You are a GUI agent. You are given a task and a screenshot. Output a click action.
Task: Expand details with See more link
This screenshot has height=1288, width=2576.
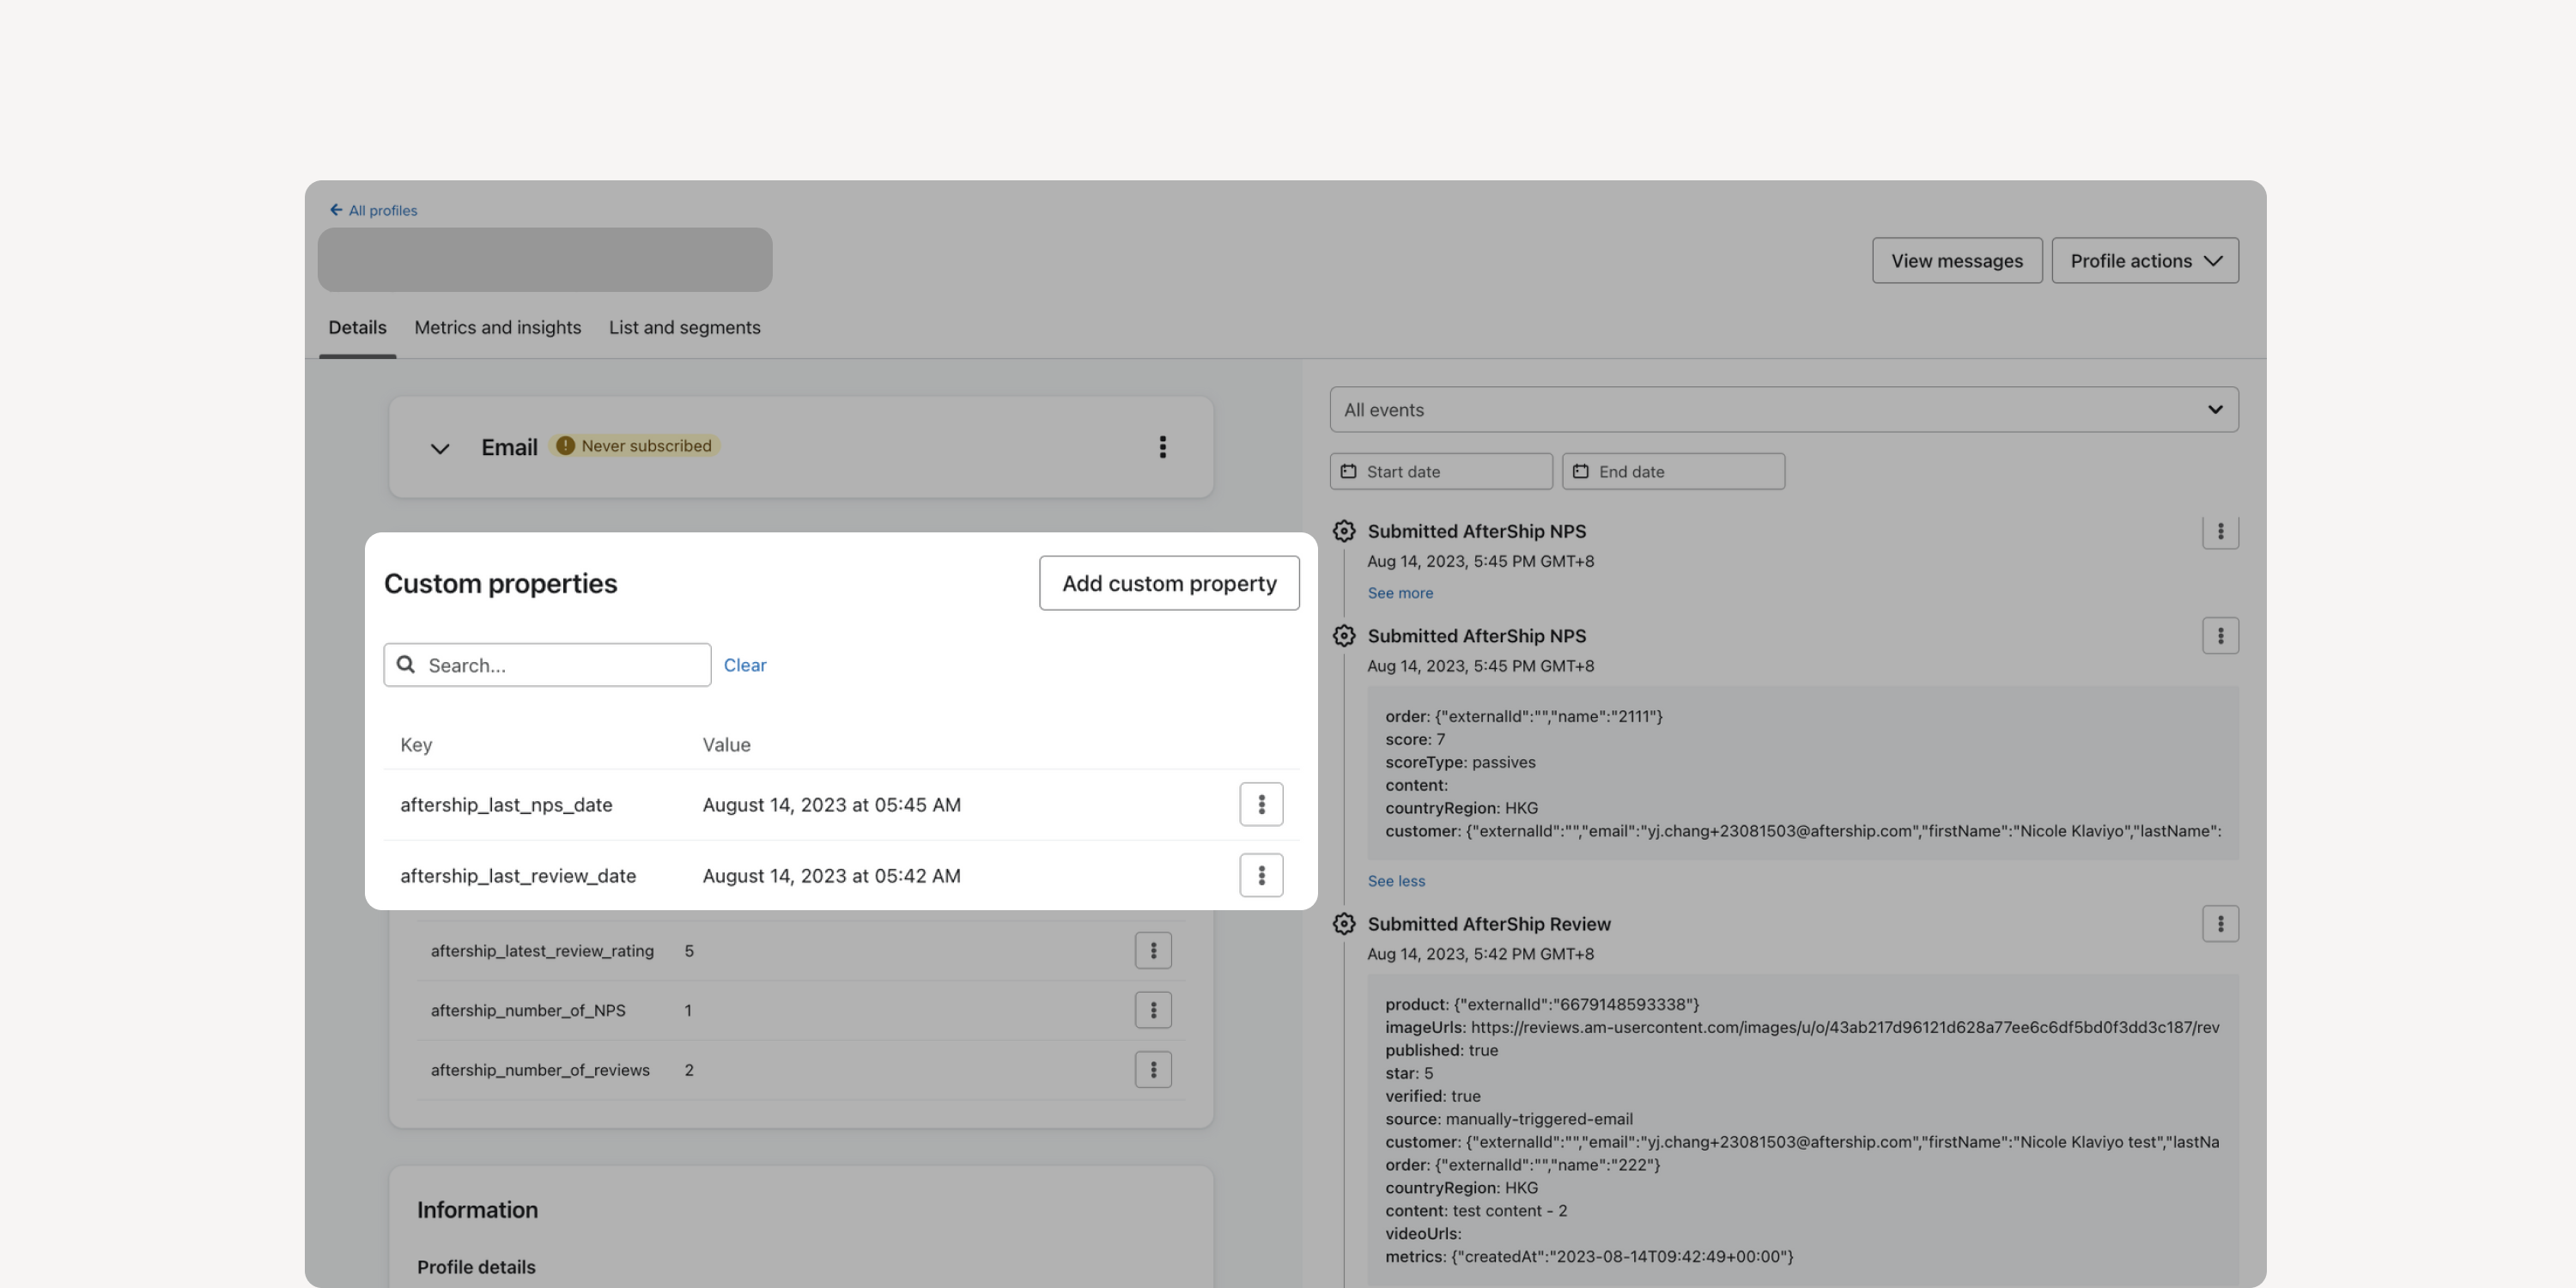(1400, 593)
